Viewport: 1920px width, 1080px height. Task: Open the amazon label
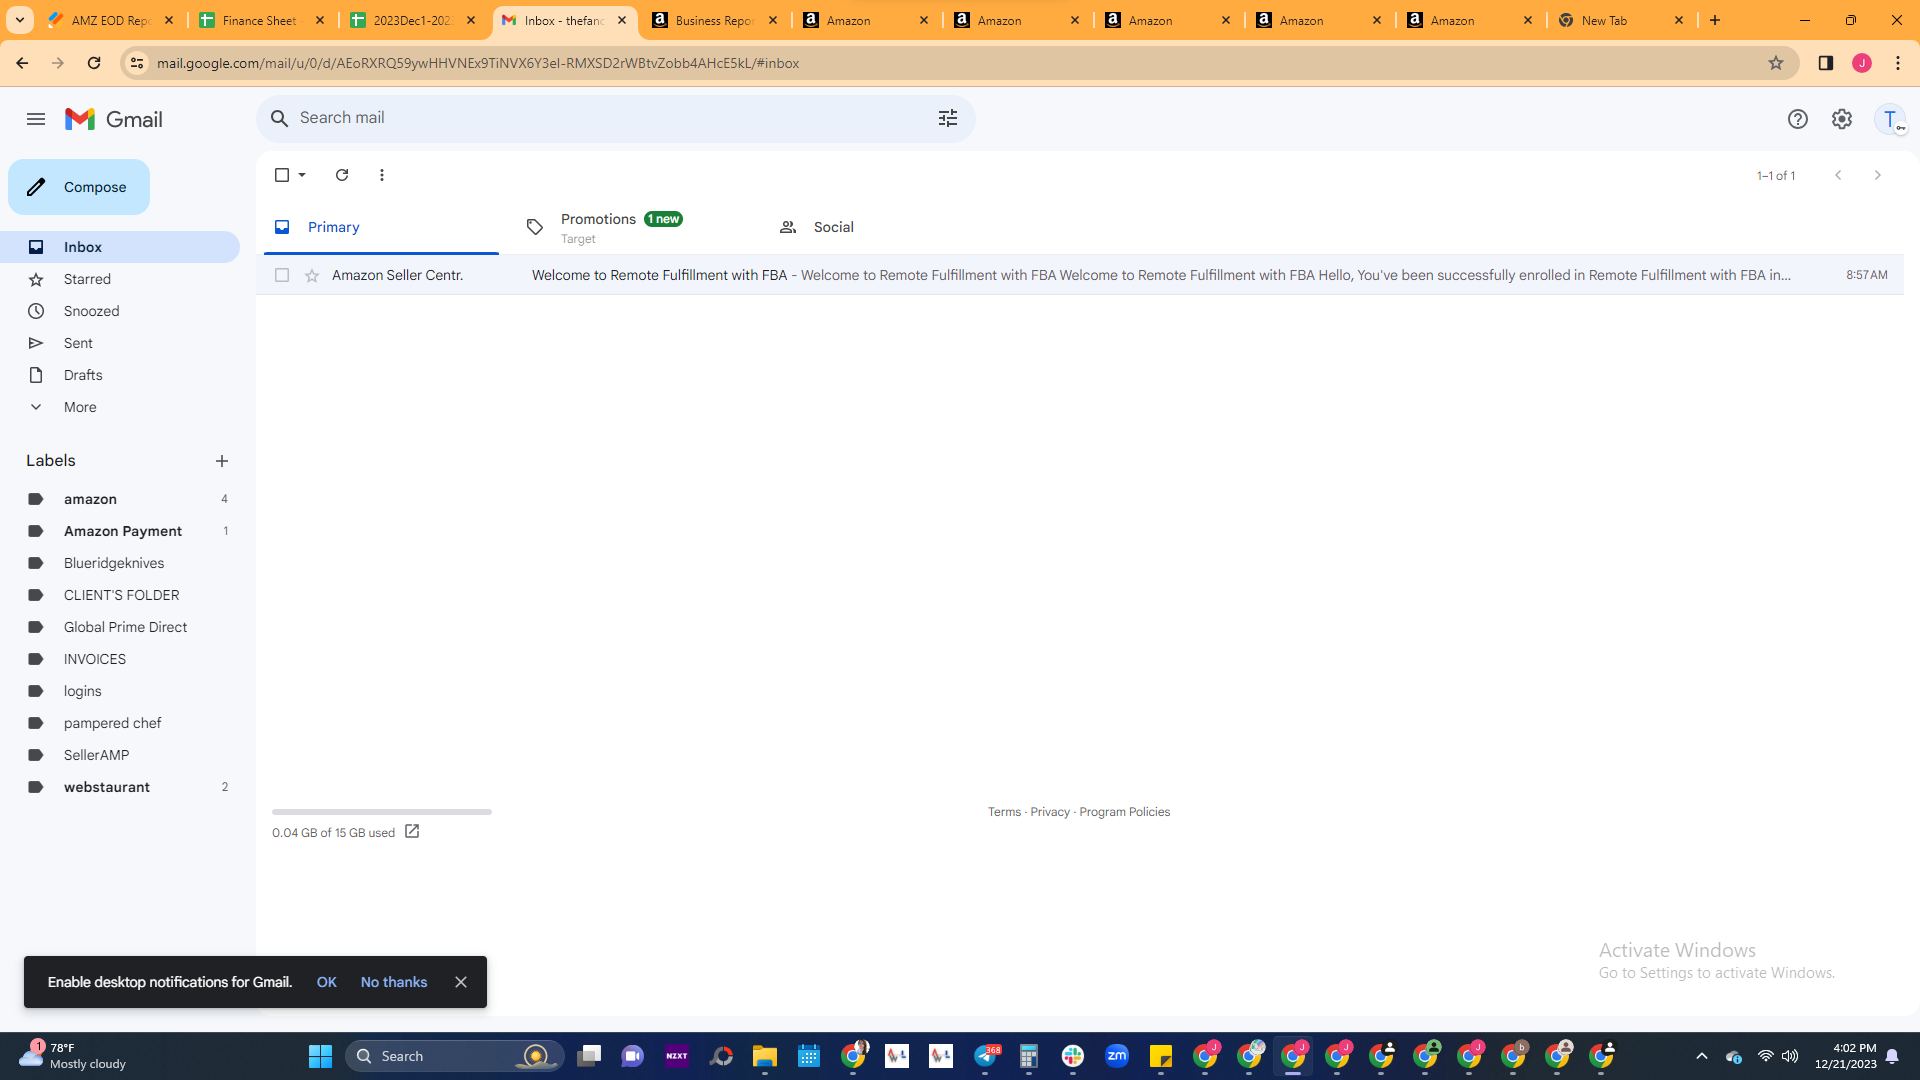pos(120,499)
